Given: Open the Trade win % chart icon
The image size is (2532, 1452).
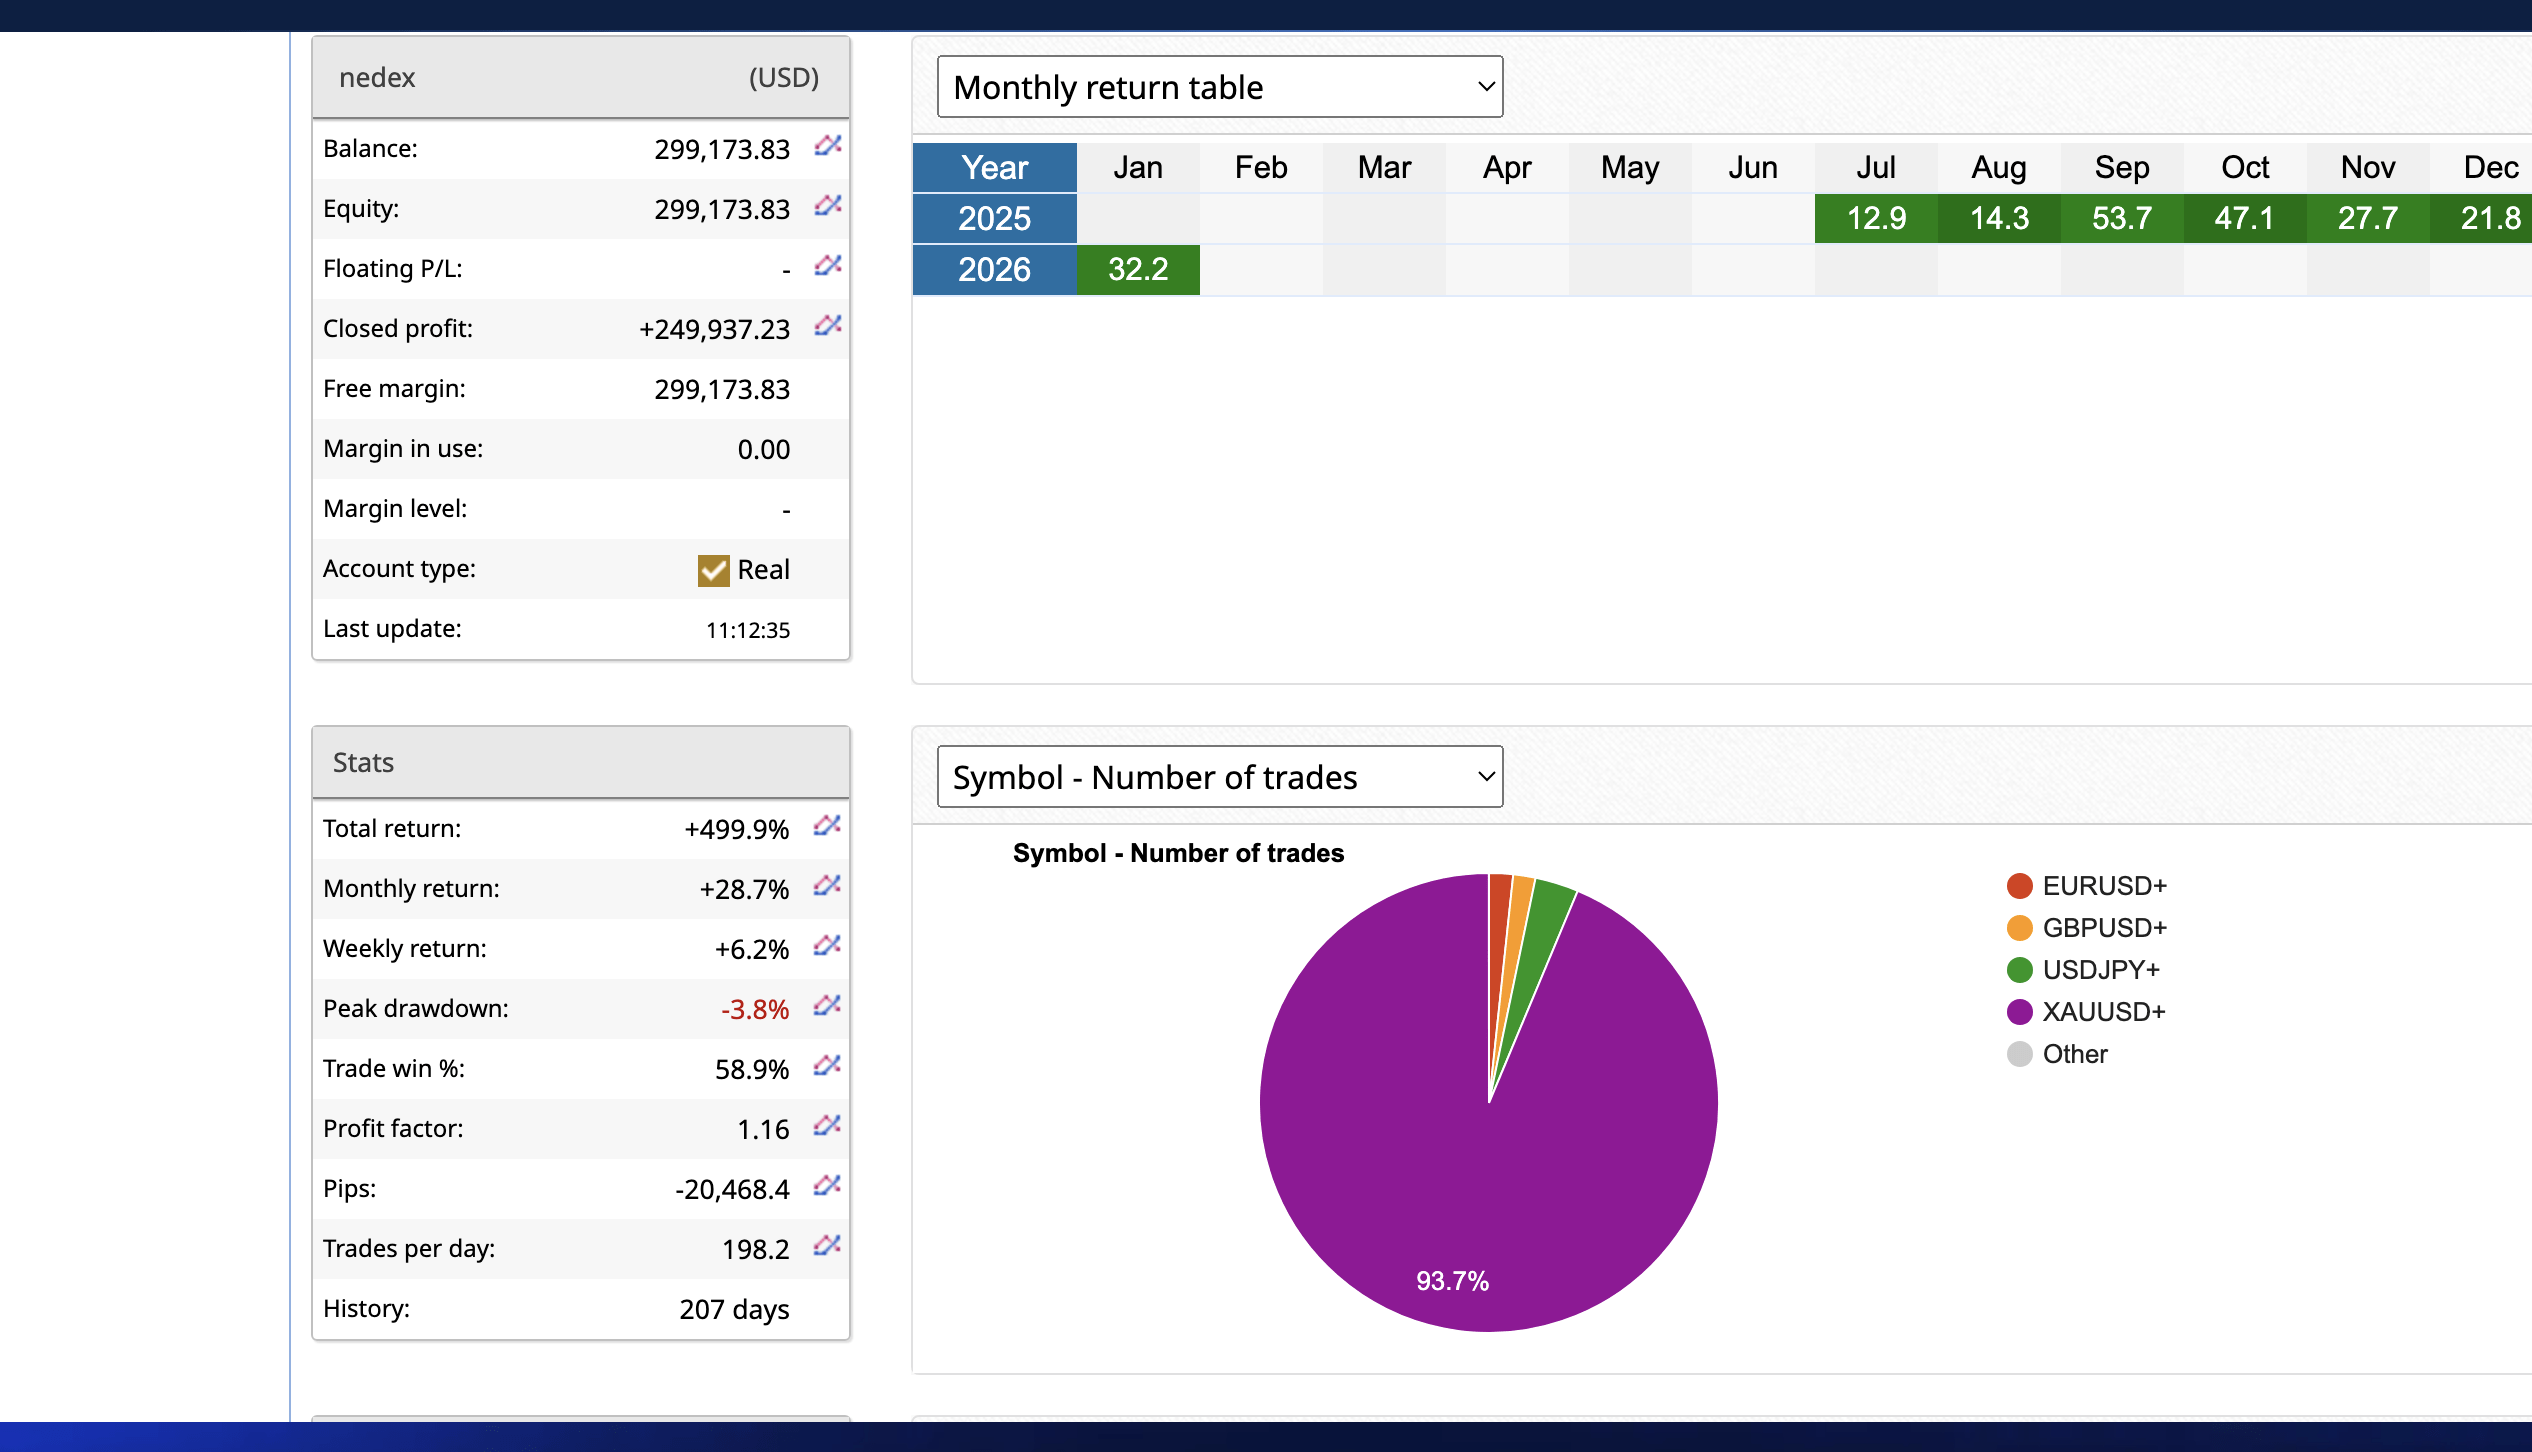Looking at the screenshot, I should tap(826, 1067).
